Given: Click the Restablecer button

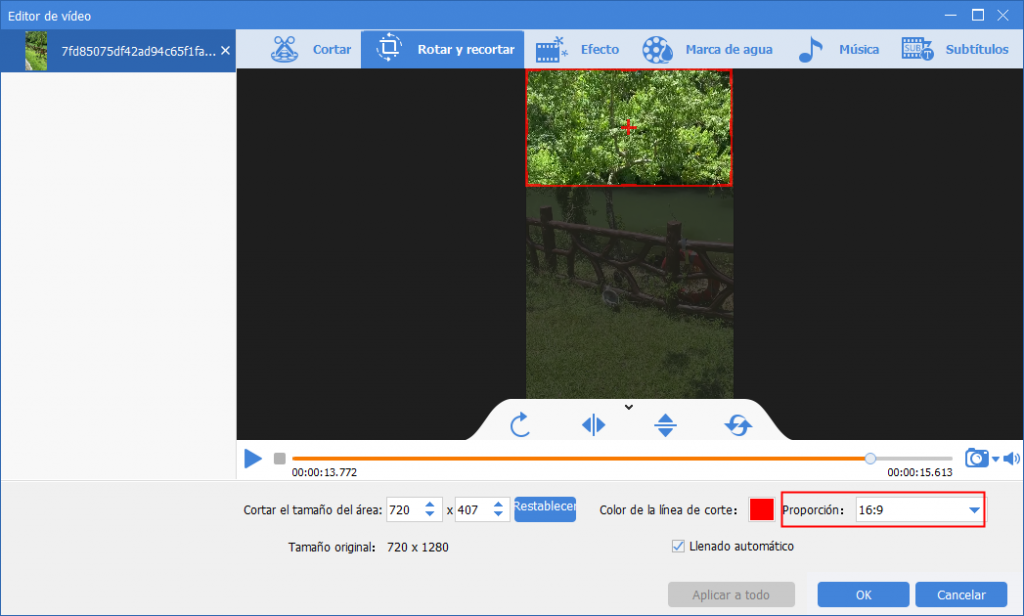Looking at the screenshot, I should [545, 508].
